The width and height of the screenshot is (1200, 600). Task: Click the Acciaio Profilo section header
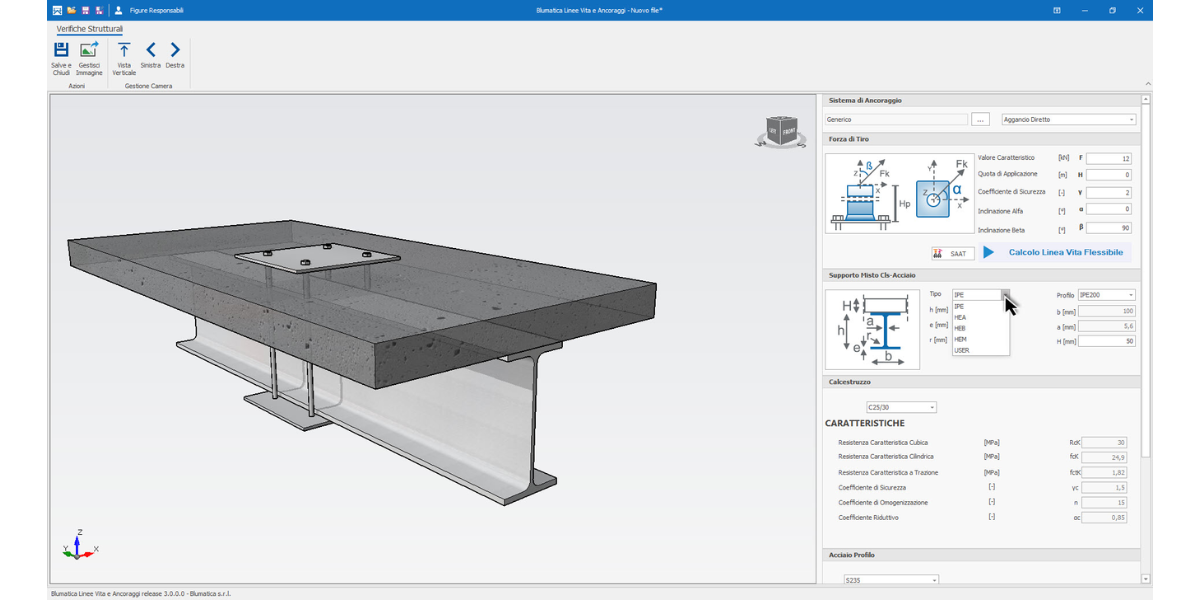pyautogui.click(x=981, y=554)
